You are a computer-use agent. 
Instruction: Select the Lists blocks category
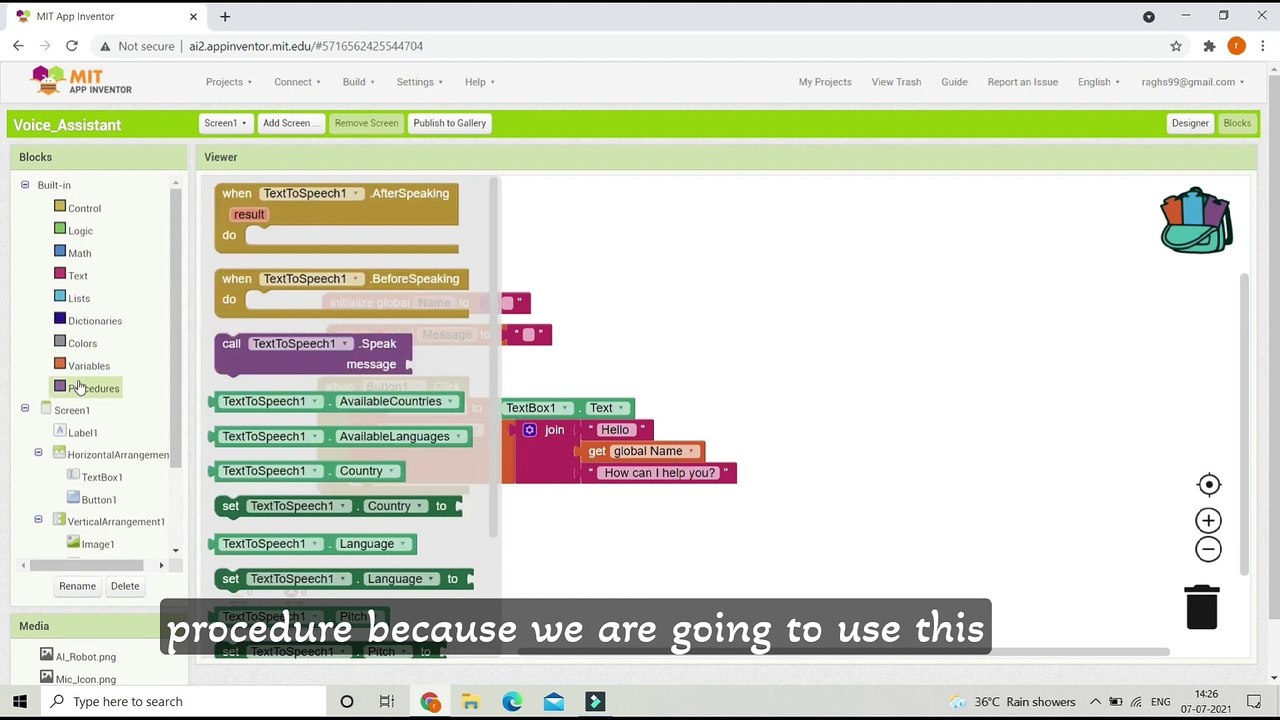78,298
